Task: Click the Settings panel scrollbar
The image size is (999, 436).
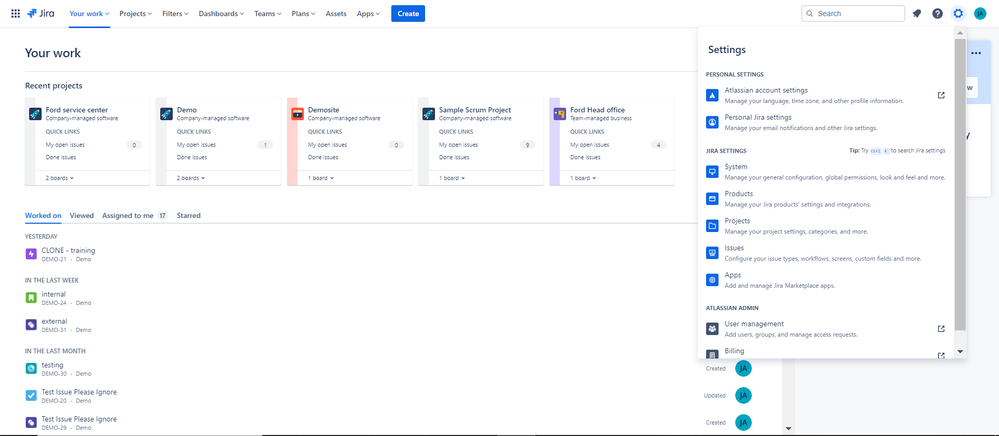Action: tap(960, 185)
